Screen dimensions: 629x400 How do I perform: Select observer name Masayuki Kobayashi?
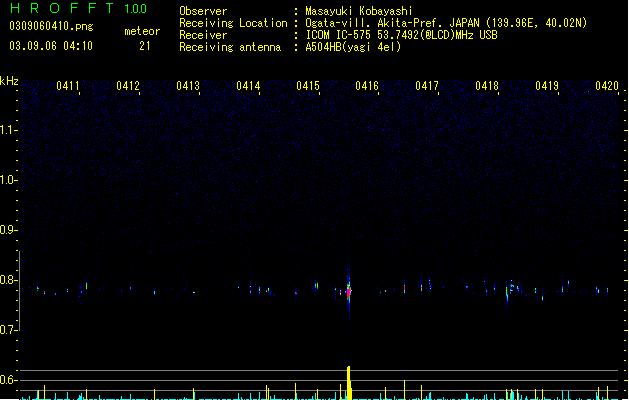pyautogui.click(x=359, y=11)
